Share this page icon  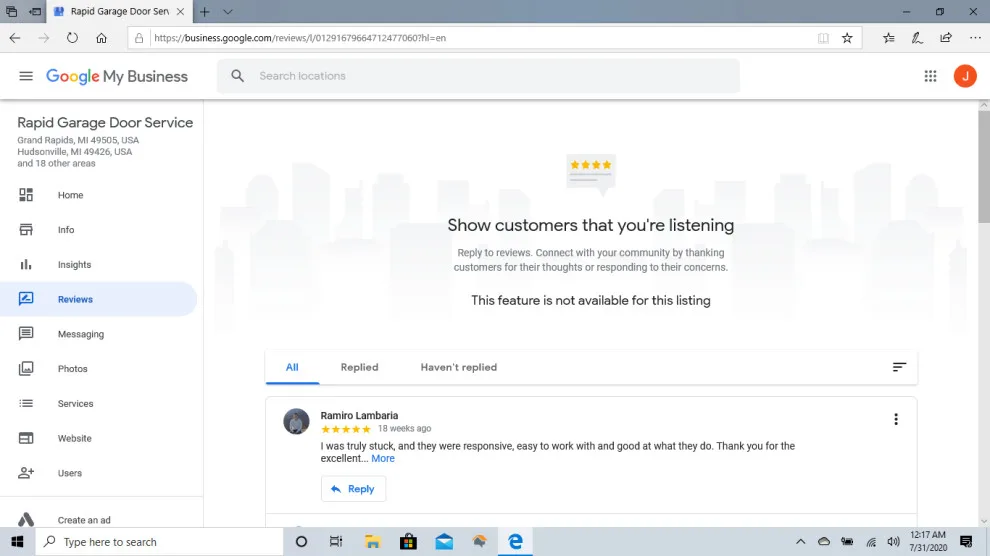946,38
